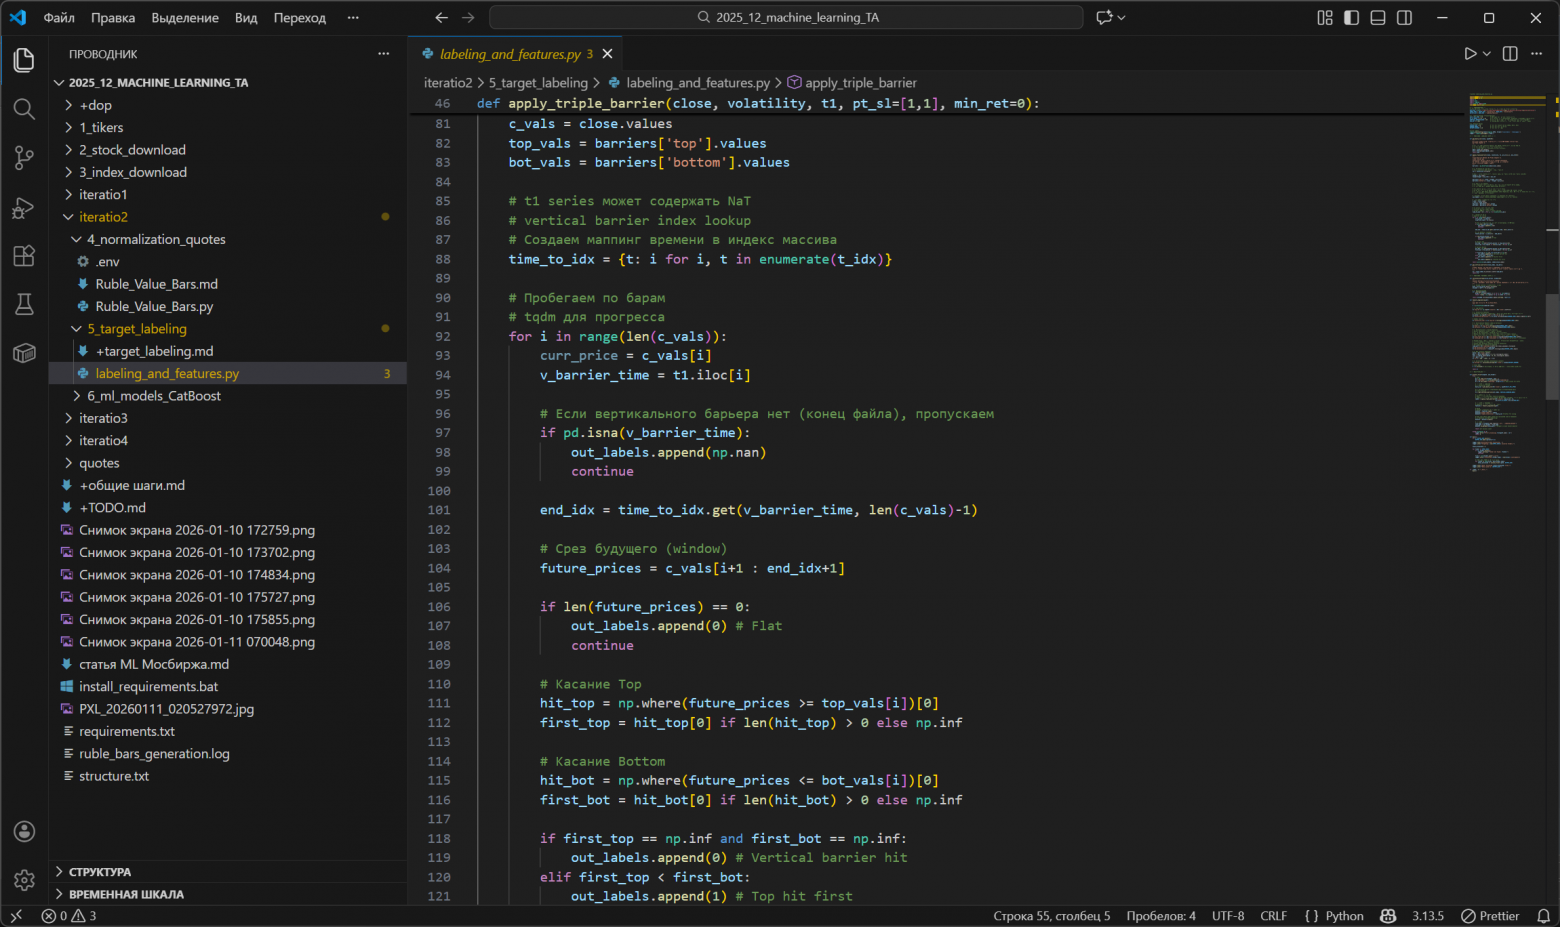Toggle the secondary sidebar visibility
This screenshot has height=927, width=1560.
pos(1404,17)
